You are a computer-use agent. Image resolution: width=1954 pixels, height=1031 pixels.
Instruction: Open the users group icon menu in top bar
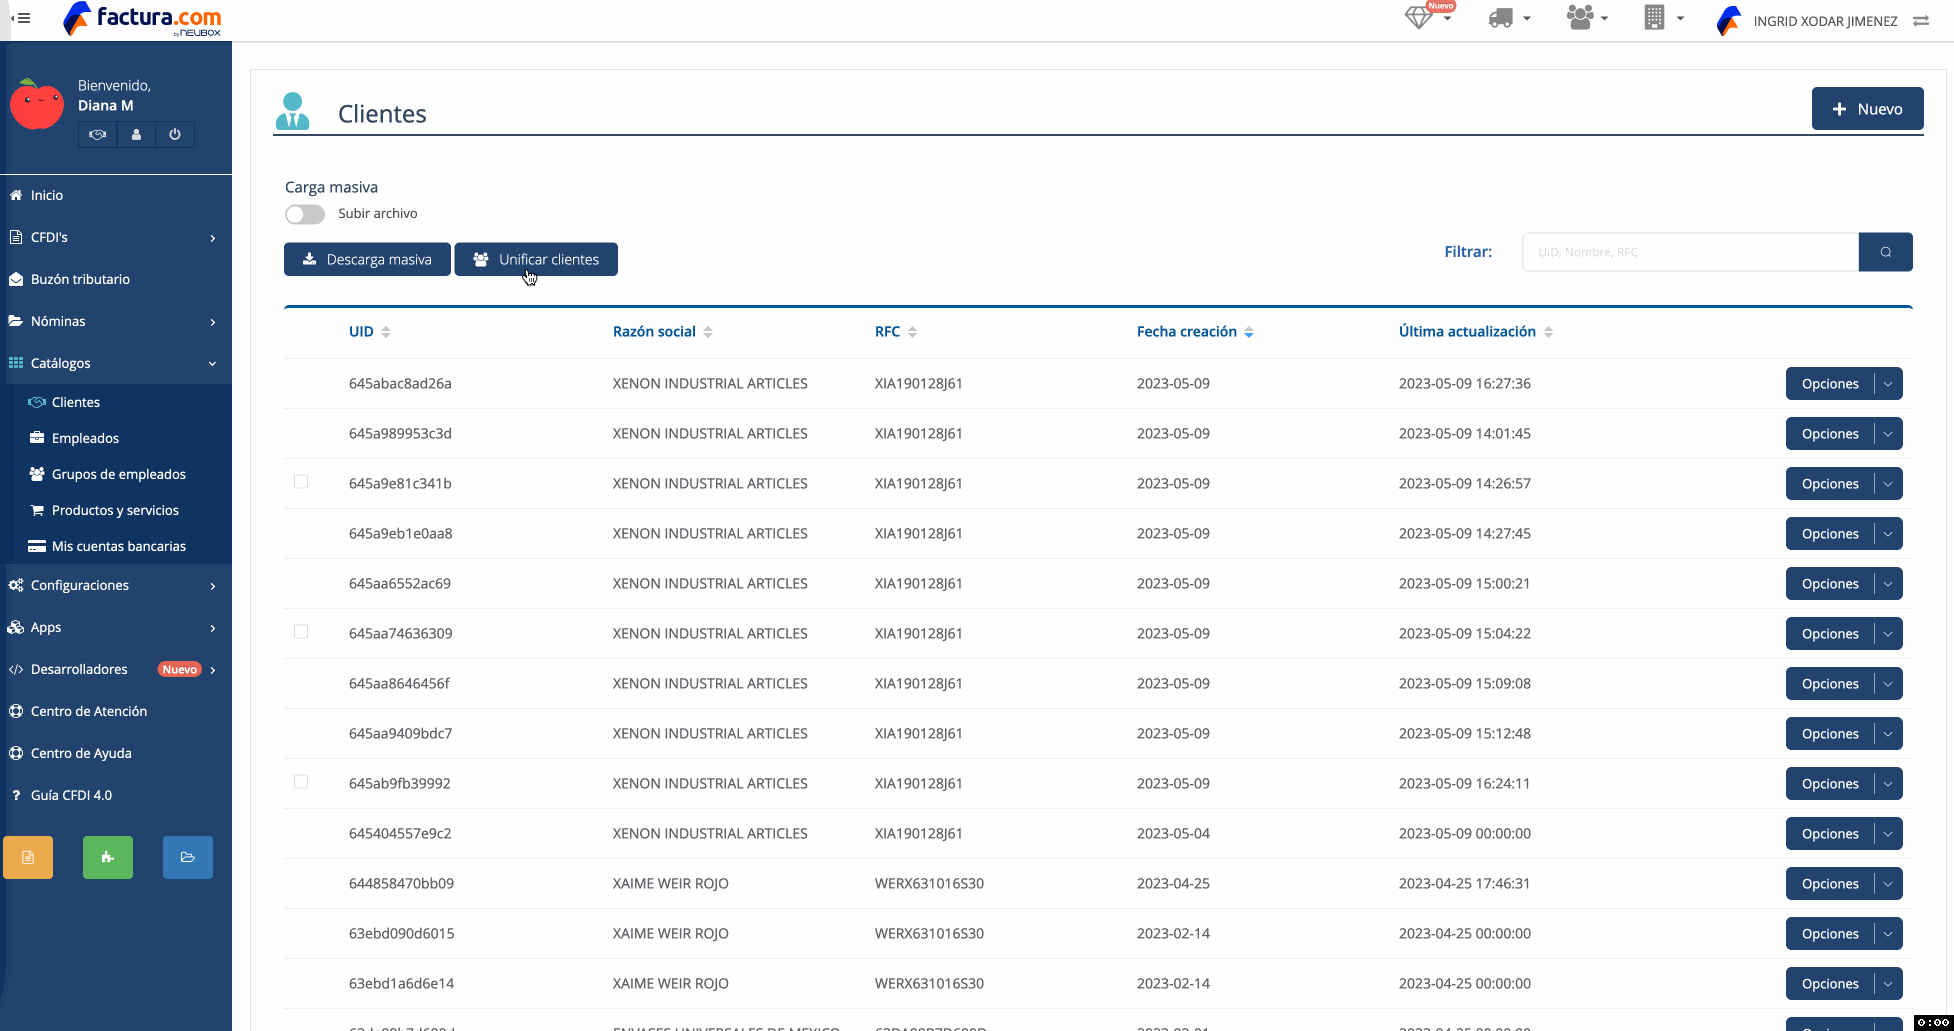click(1587, 18)
